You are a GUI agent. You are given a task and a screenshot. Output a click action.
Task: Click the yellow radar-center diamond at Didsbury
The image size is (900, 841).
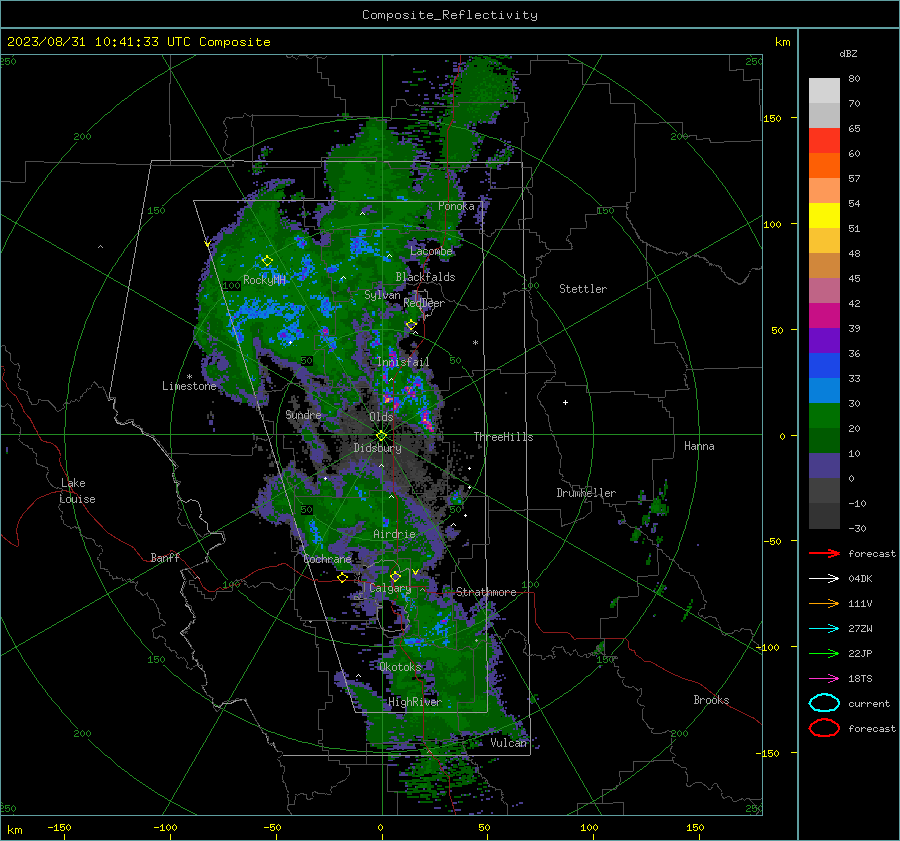click(x=381, y=436)
